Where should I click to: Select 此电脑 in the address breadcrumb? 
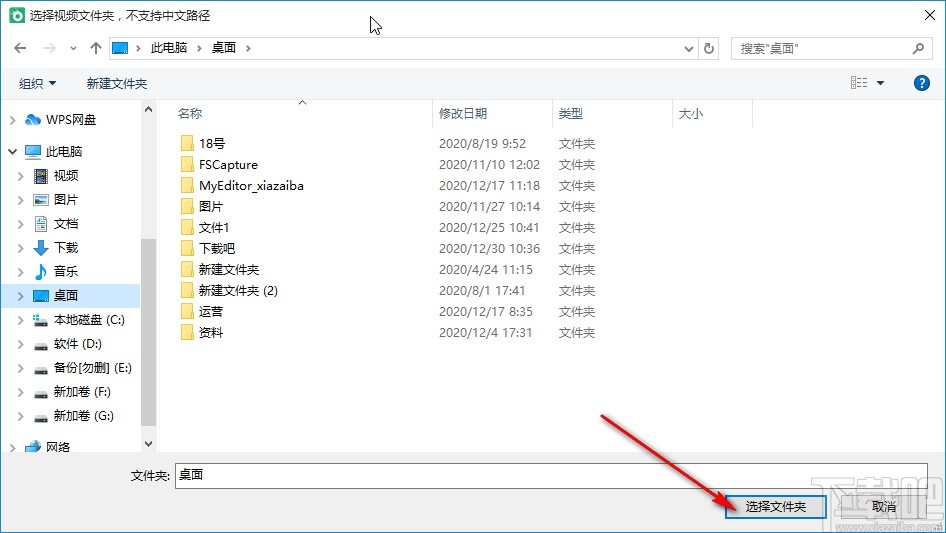click(x=168, y=48)
